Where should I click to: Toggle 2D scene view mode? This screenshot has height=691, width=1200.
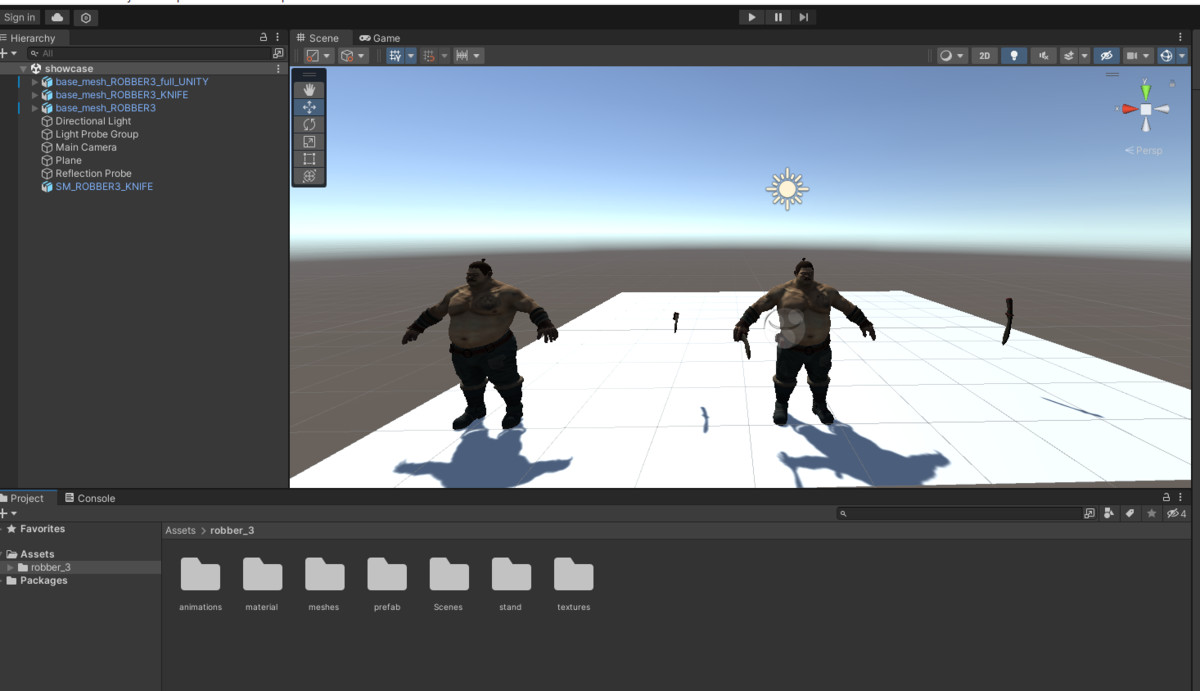tap(984, 56)
